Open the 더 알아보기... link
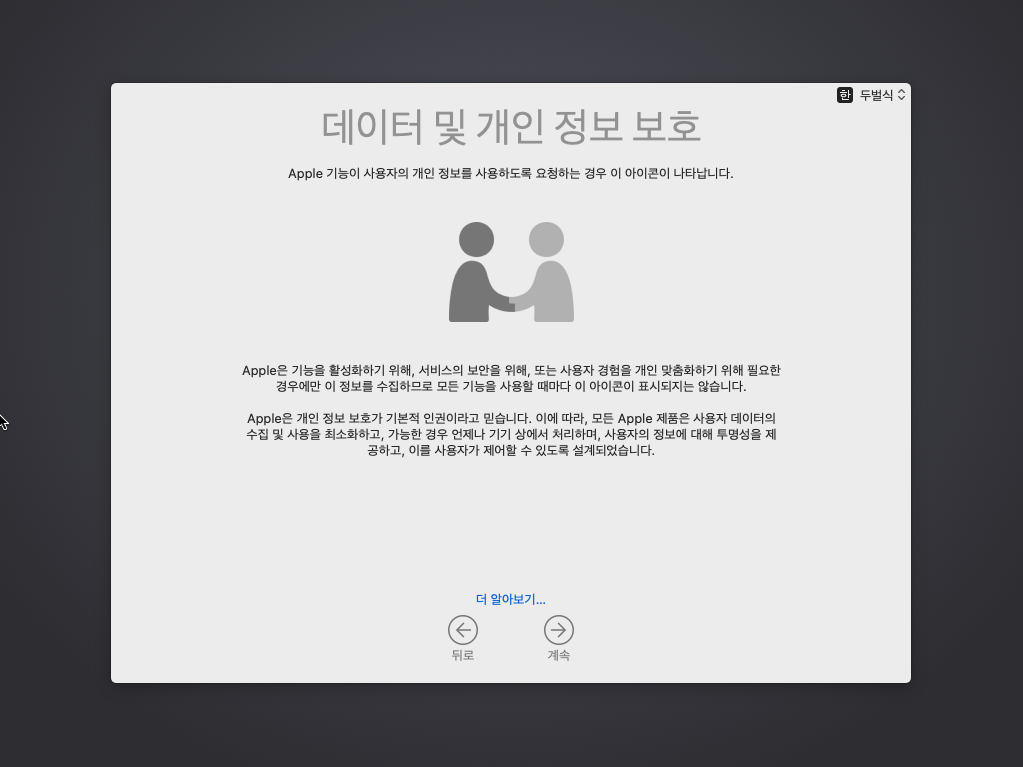This screenshot has height=767, width=1023. (511, 599)
